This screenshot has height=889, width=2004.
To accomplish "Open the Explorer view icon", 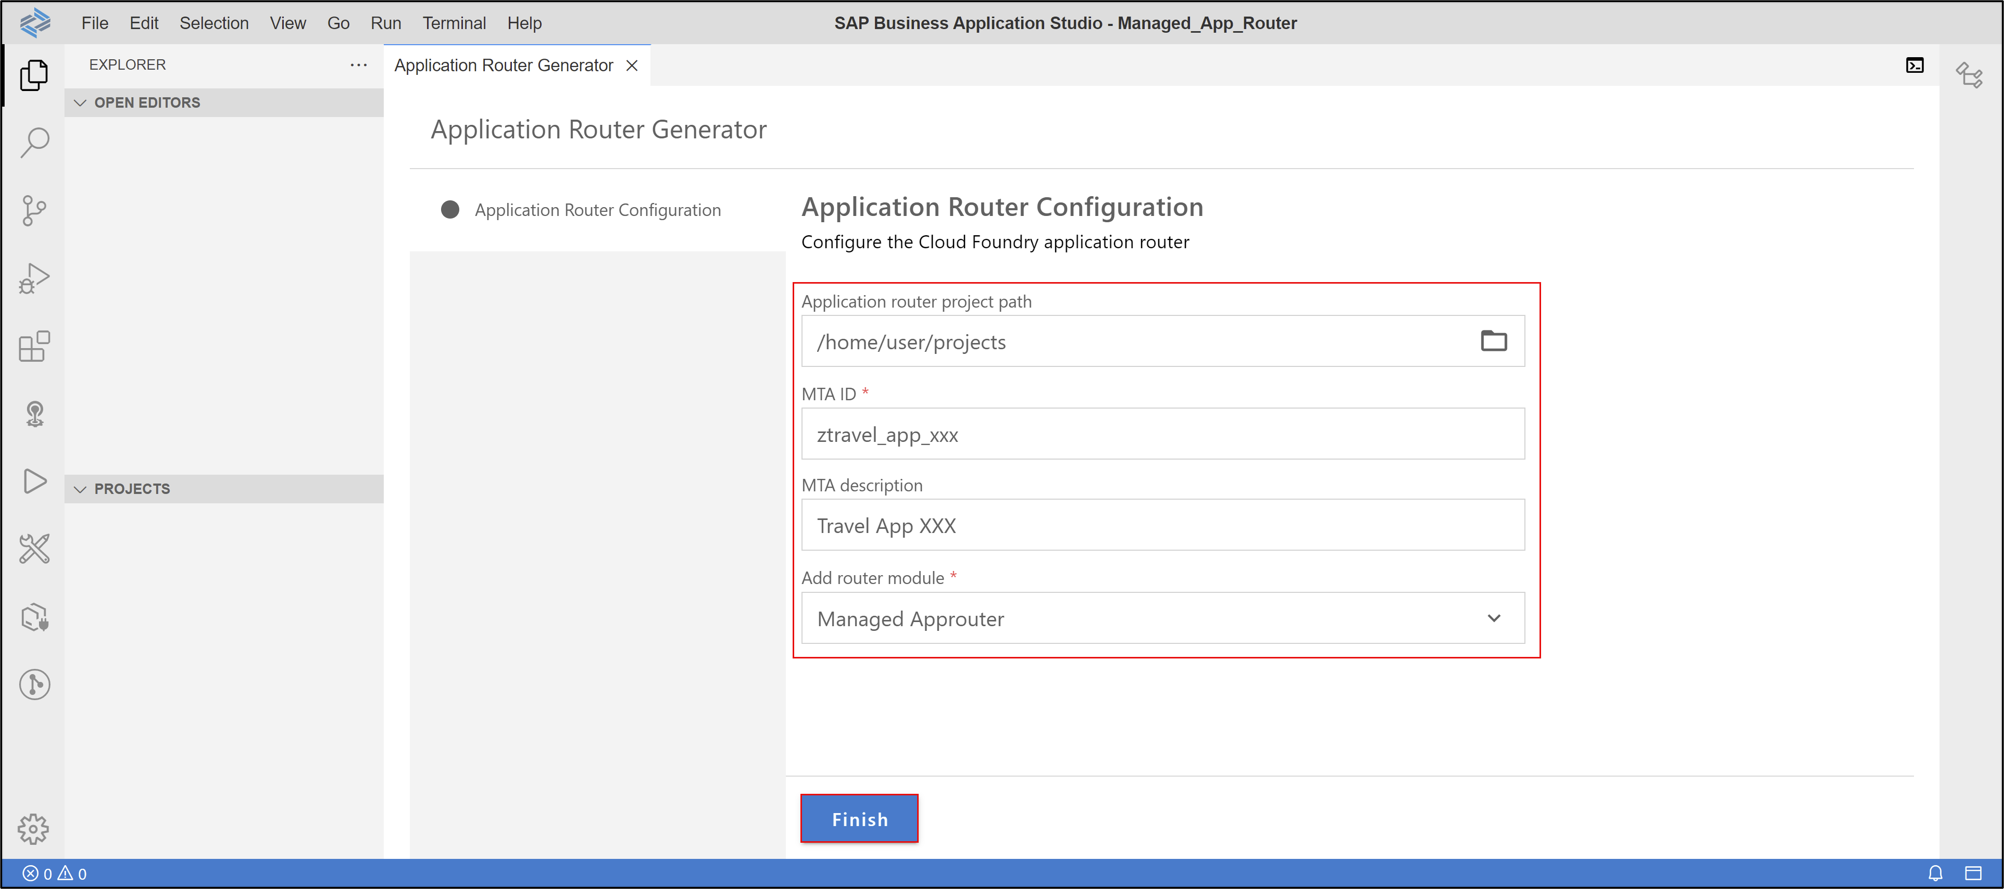I will [34, 75].
